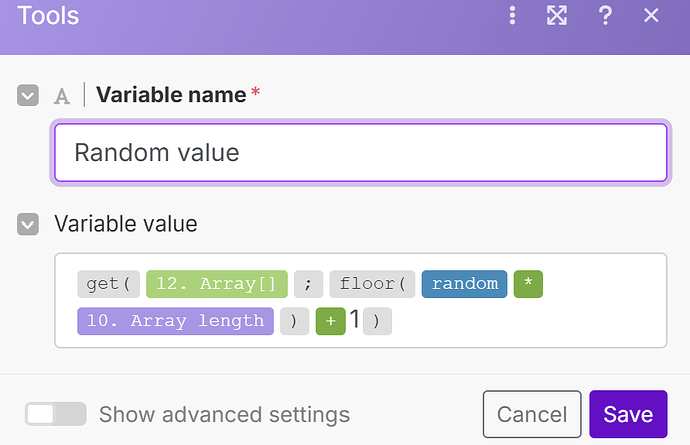Toggle the Variable value checkbox
Viewport: 690px width, 445px height.
pos(27,224)
